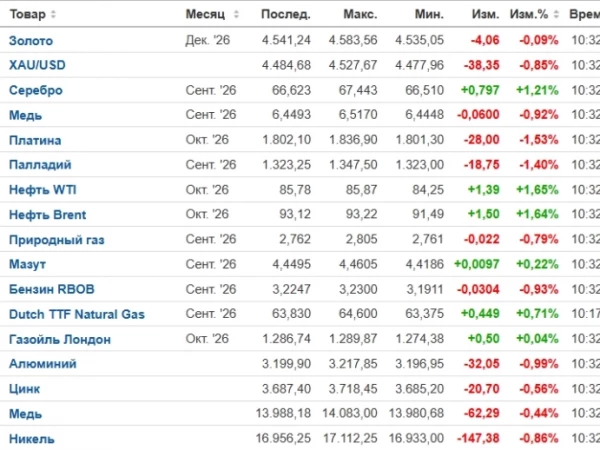Click the Платина link
The height and width of the screenshot is (450, 600).
(35, 140)
